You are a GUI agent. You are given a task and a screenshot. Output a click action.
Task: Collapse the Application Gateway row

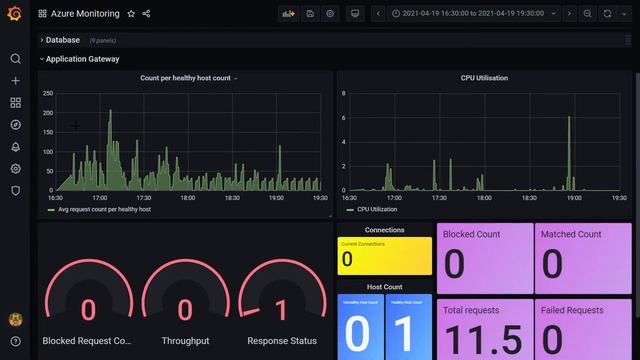(x=79, y=59)
